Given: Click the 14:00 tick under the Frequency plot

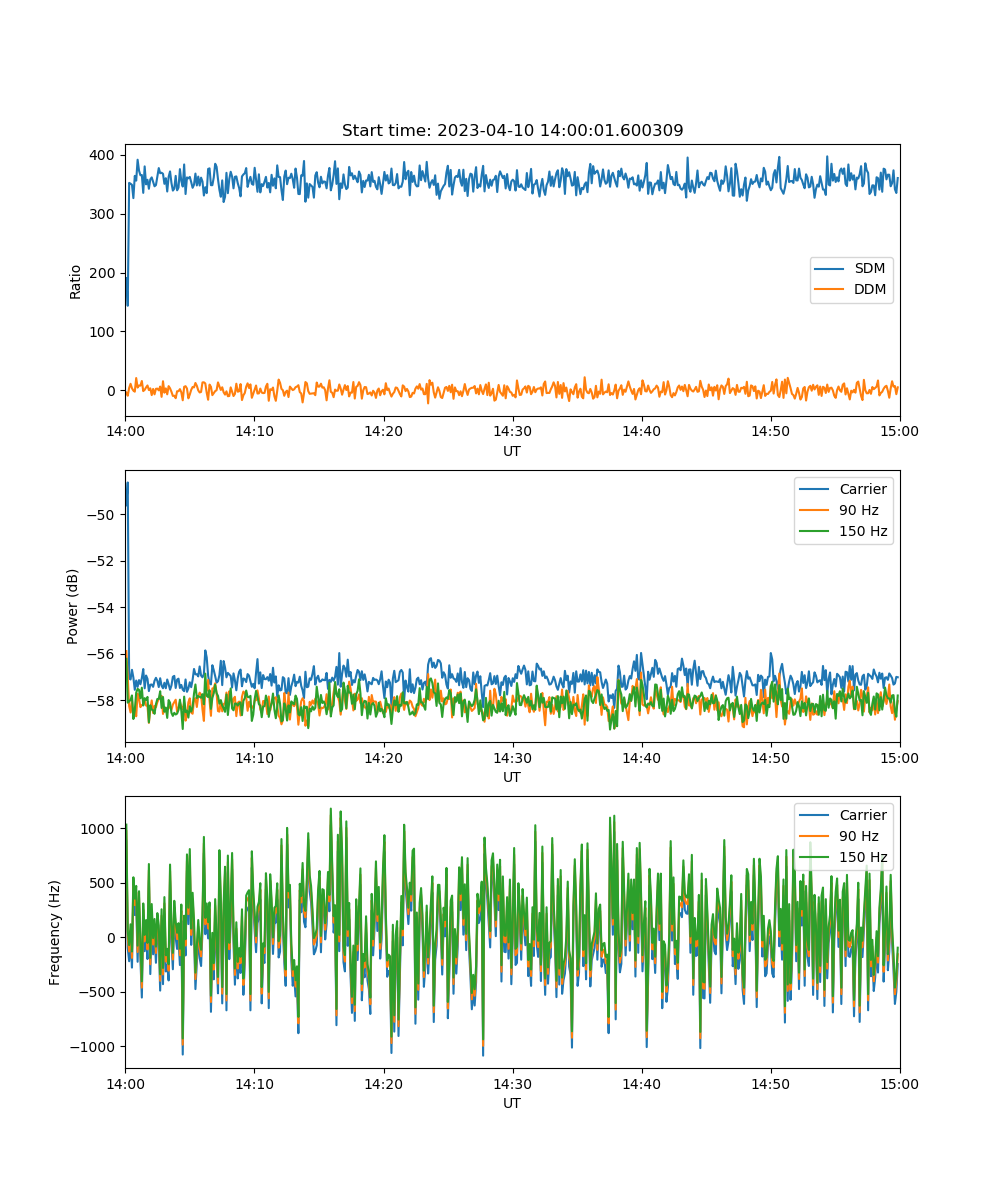Looking at the screenshot, I should [x=125, y=1084].
